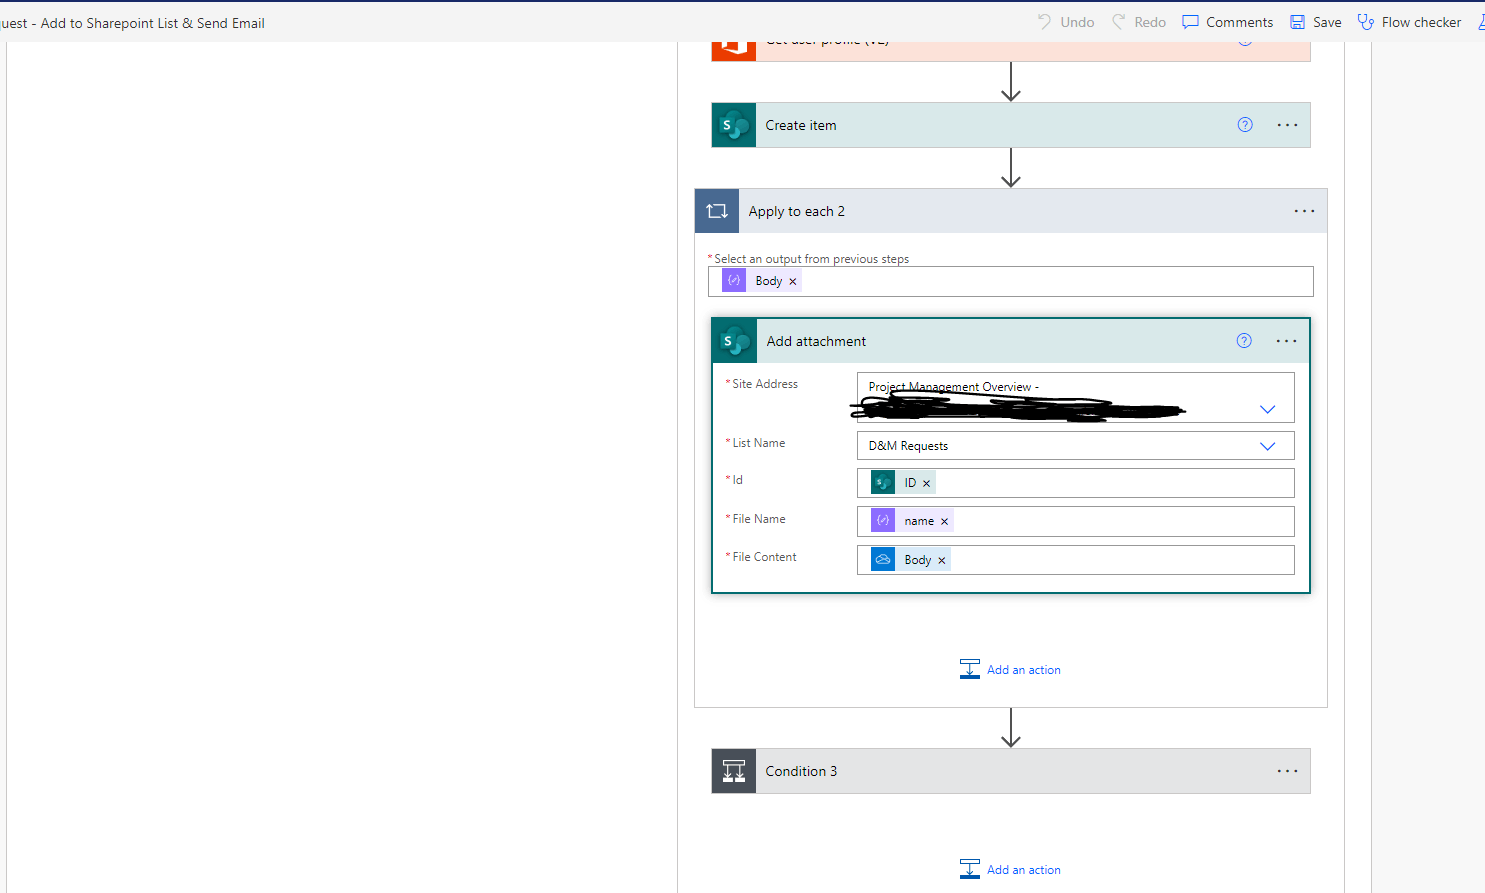
Task: Open the Create item ellipsis menu
Action: 1287,125
